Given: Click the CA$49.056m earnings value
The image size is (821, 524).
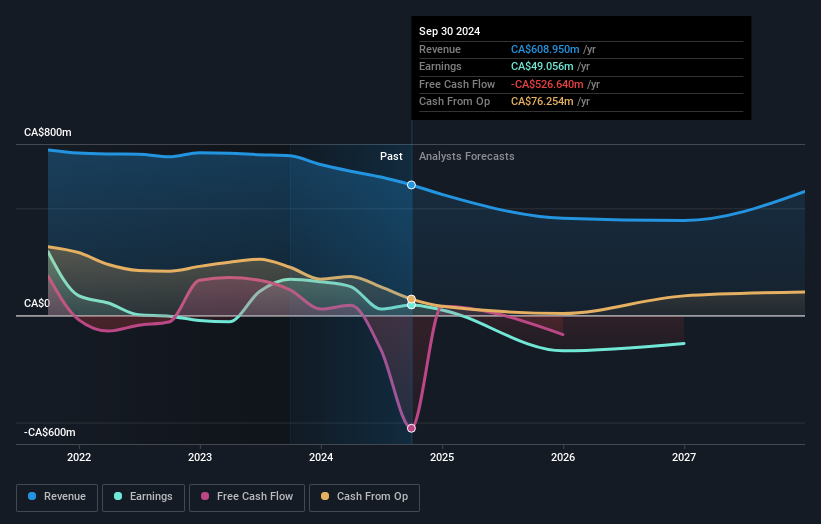Looking at the screenshot, I should 542,66.
